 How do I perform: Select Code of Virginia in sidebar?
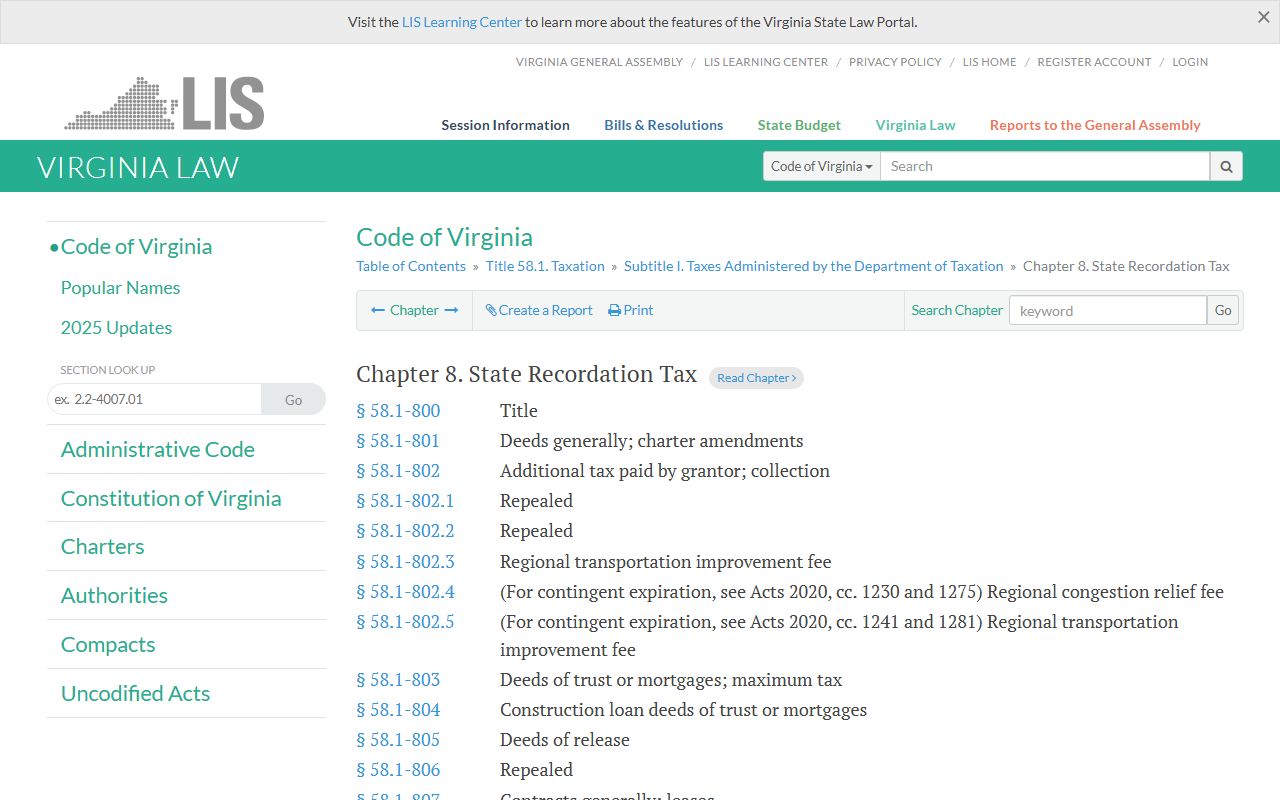pyautogui.click(x=136, y=246)
